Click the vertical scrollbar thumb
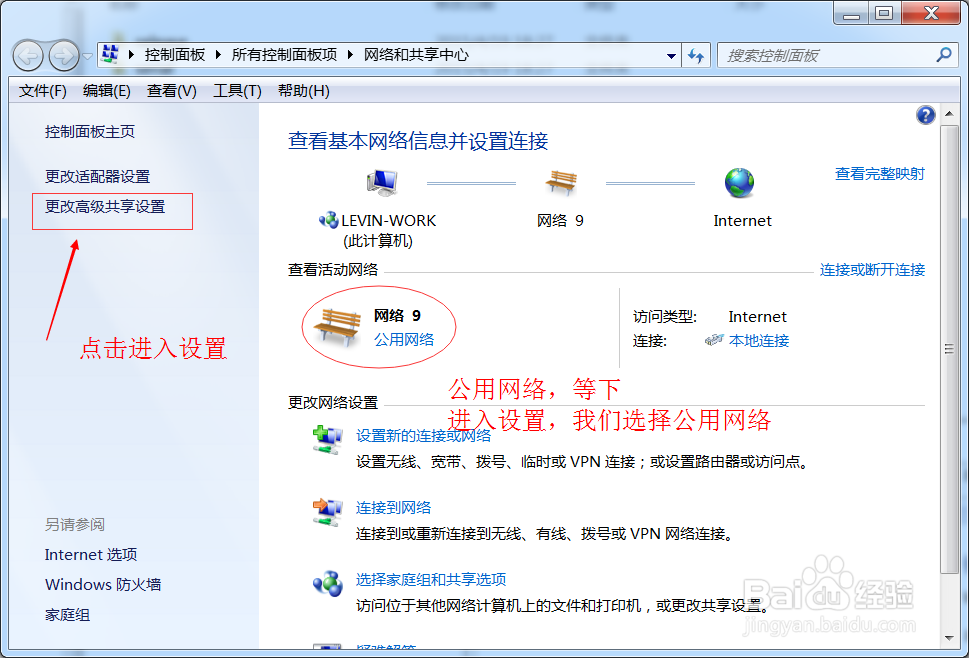969x658 pixels. [x=949, y=350]
